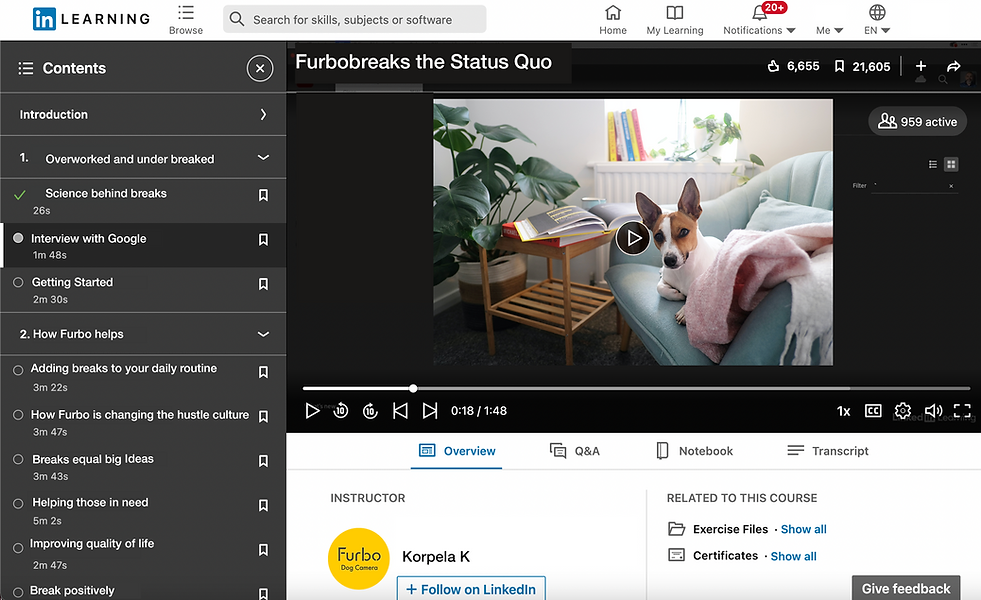Open the Browse menu icon

(x=186, y=13)
